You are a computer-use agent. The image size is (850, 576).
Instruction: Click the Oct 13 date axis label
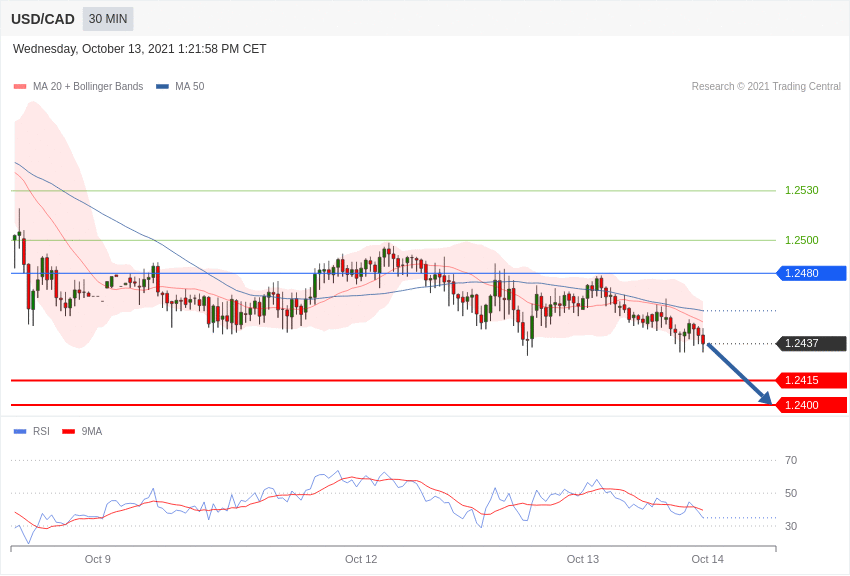point(583,559)
